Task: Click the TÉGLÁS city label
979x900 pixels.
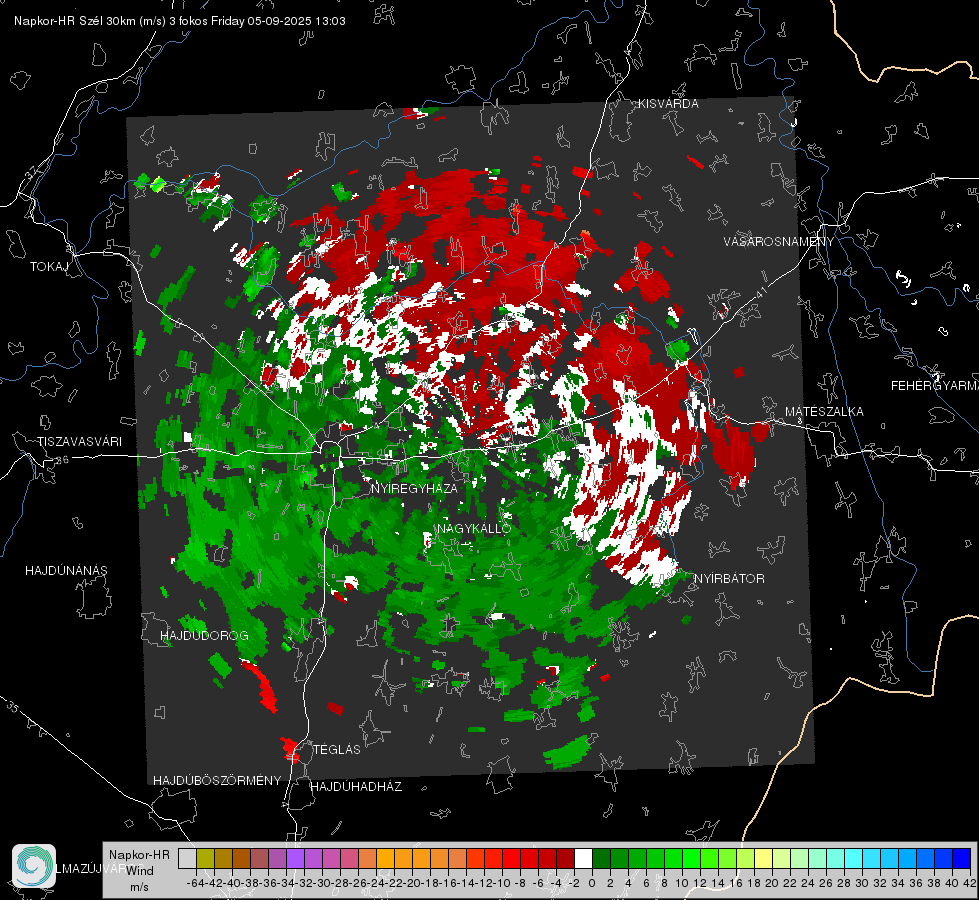Action: pyautogui.click(x=337, y=749)
